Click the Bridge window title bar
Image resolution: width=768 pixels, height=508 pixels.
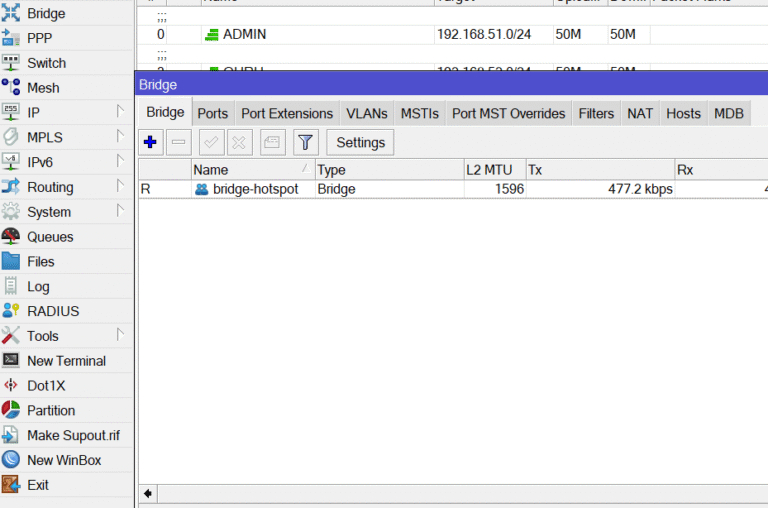pyautogui.click(x=451, y=84)
